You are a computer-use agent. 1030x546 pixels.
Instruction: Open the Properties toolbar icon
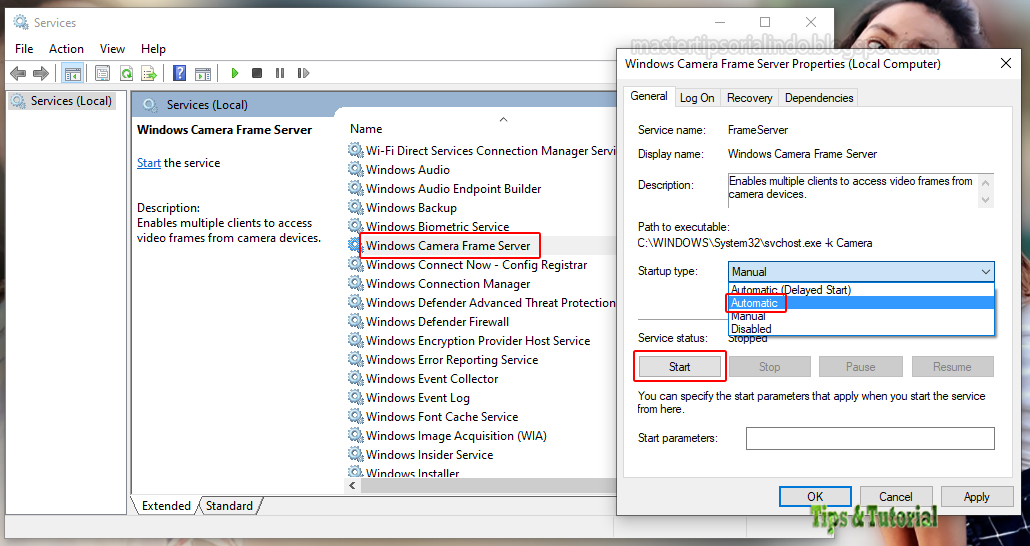tap(102, 73)
